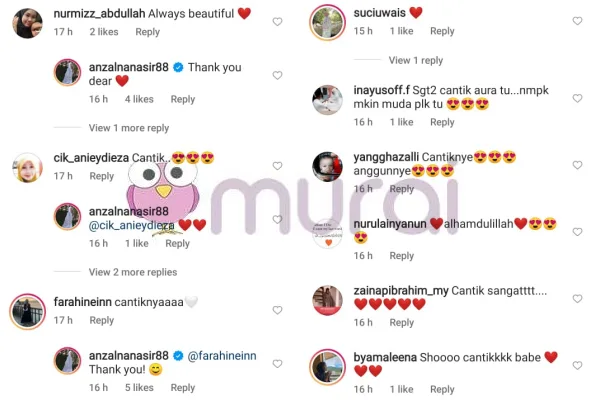Expand 'View 1 reply' under suciuwais
The height and width of the screenshot is (400, 600).
coord(416,60)
